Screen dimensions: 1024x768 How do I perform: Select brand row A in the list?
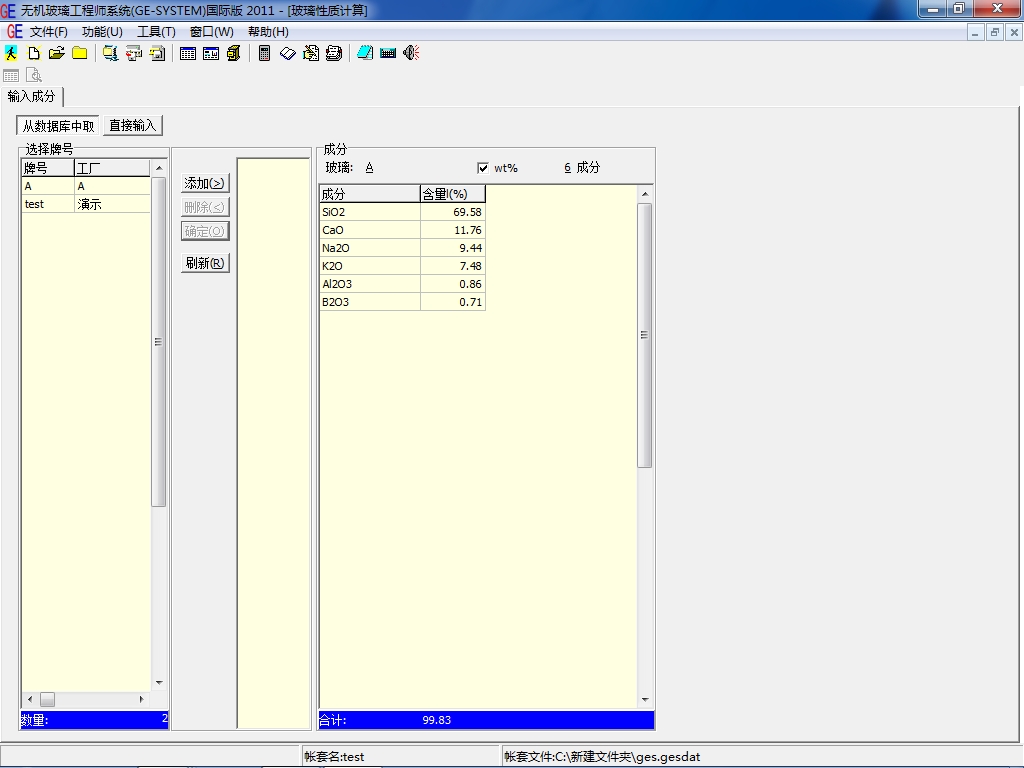[x=86, y=186]
